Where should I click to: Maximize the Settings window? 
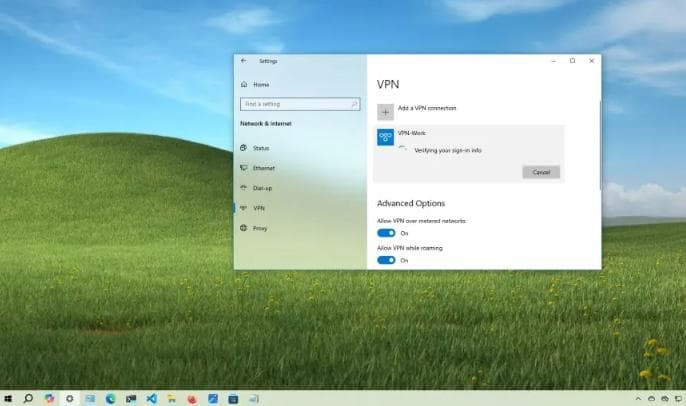pyautogui.click(x=572, y=61)
